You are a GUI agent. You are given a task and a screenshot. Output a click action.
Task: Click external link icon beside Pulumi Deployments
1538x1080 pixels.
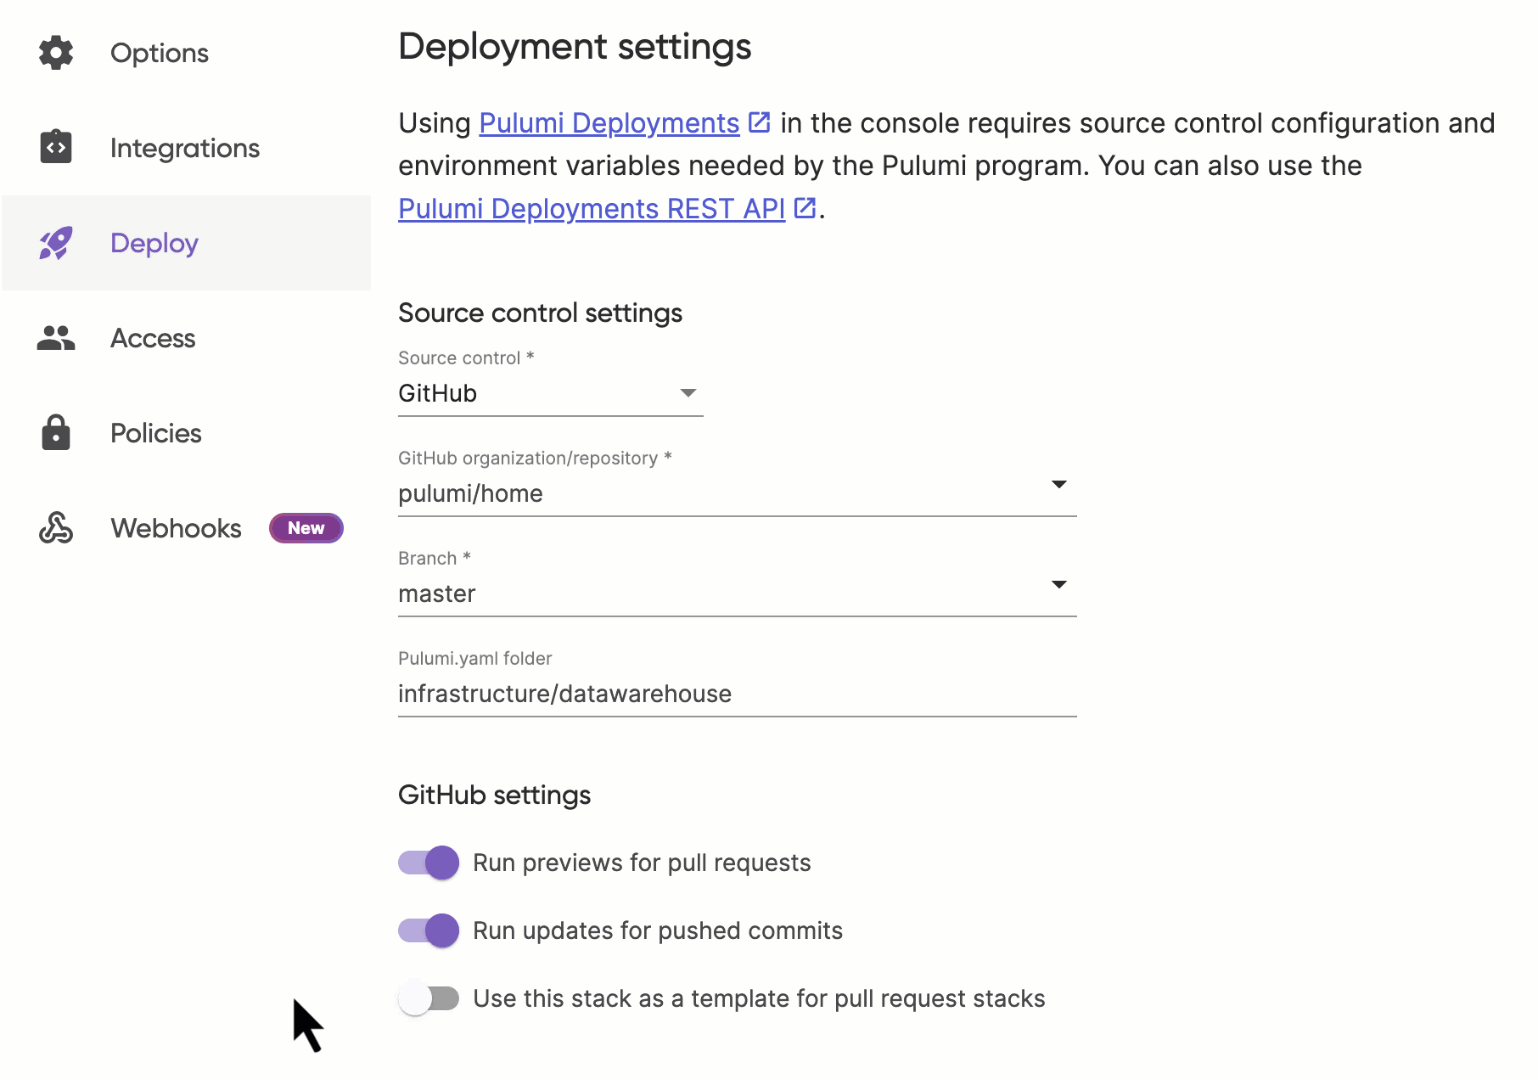759,123
